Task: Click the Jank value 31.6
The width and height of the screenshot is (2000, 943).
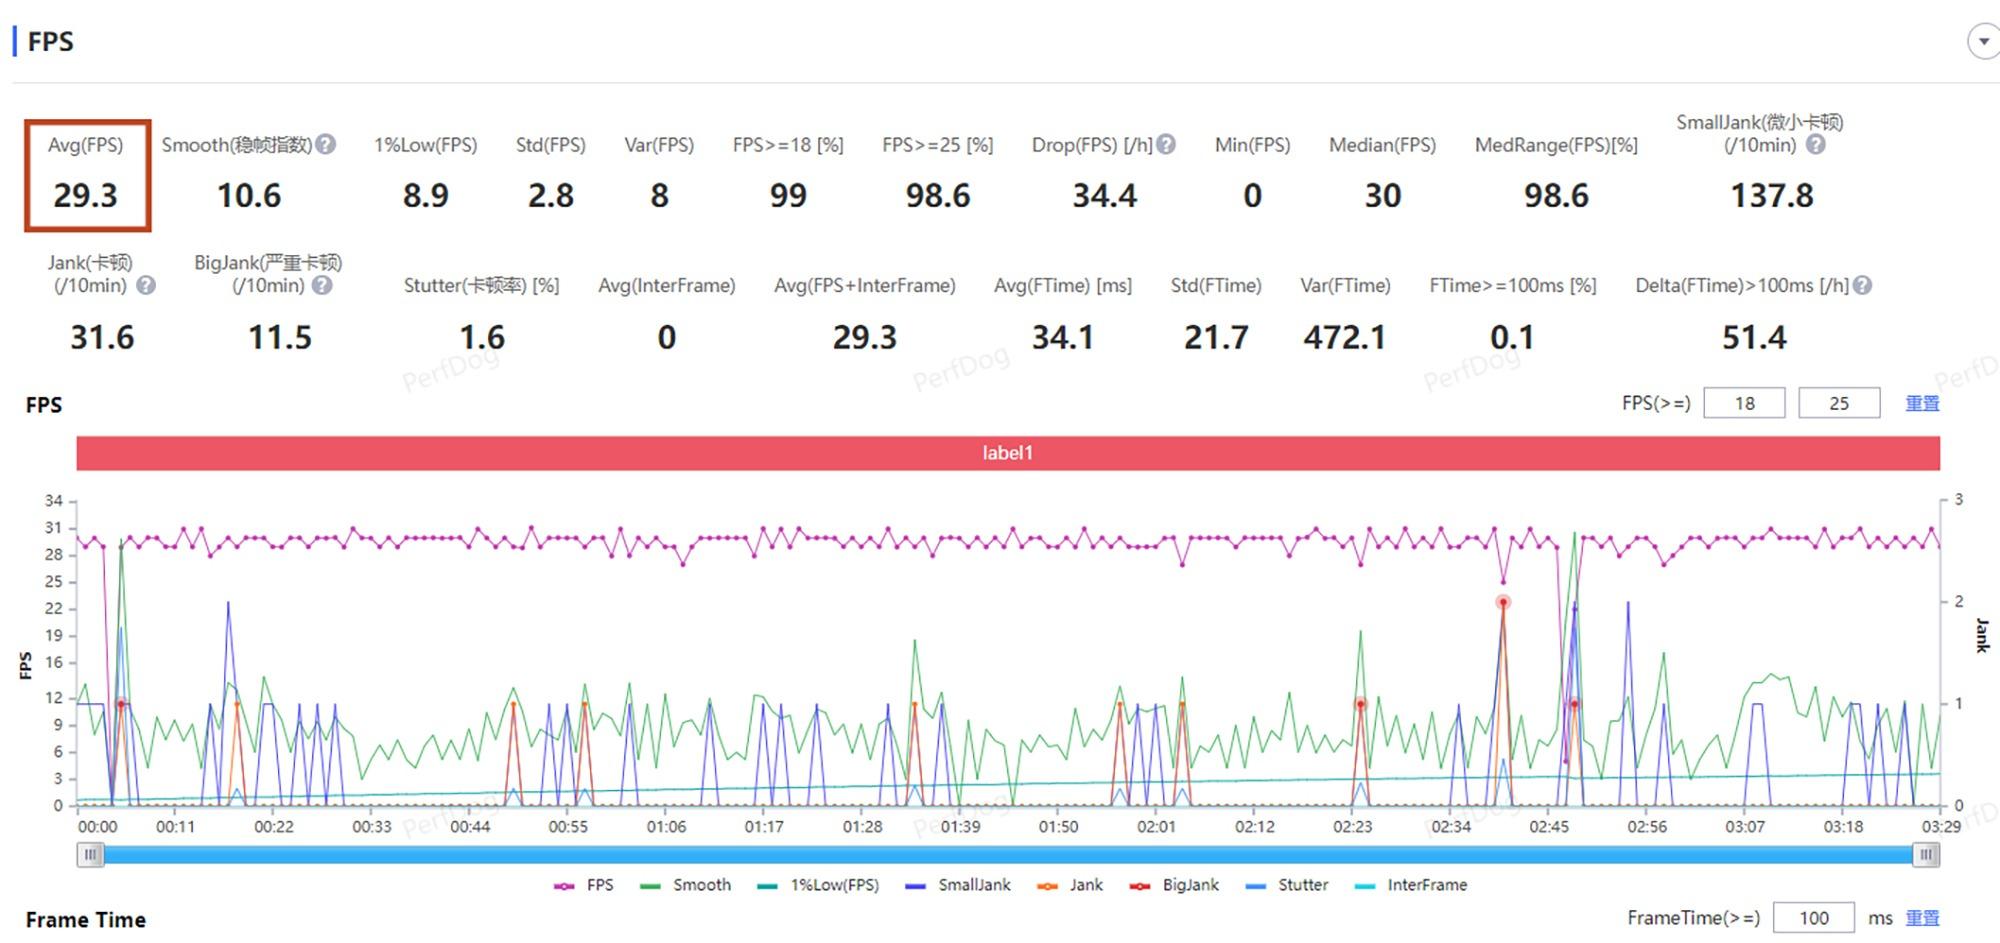Action: (x=102, y=337)
